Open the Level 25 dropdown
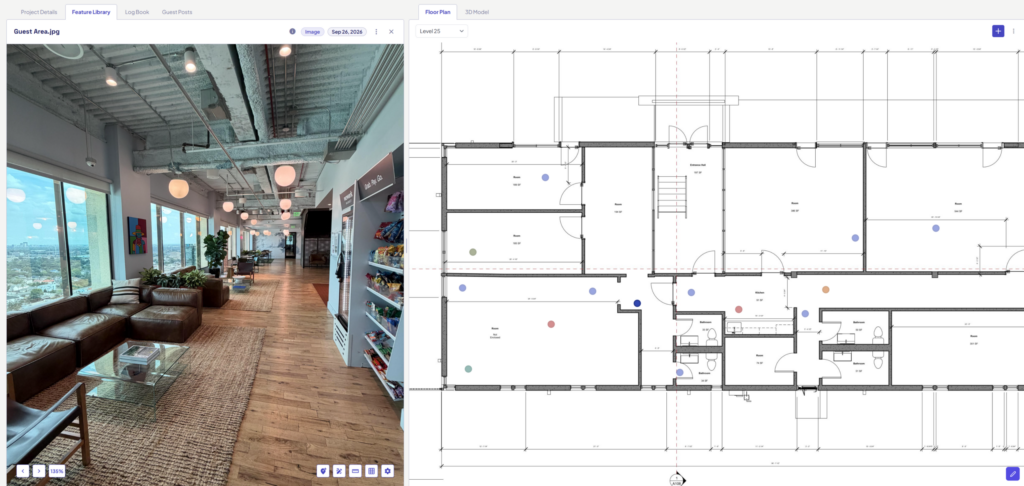 [x=441, y=31]
